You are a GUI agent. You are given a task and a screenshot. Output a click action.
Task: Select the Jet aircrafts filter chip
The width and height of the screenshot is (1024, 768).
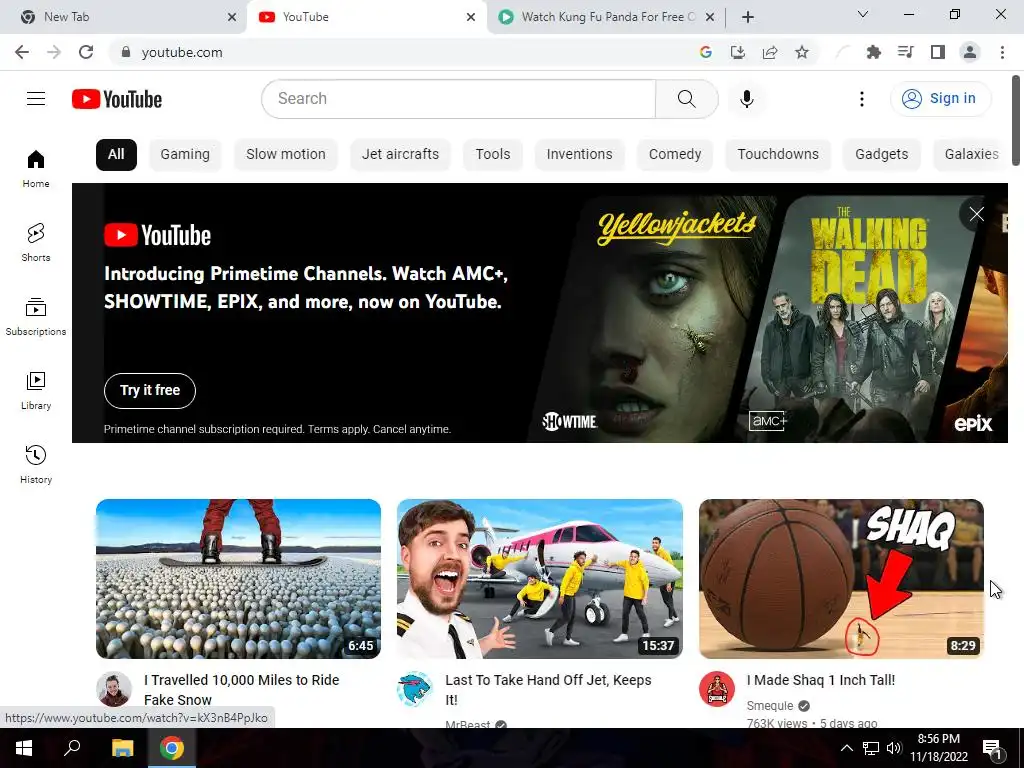[x=400, y=155]
